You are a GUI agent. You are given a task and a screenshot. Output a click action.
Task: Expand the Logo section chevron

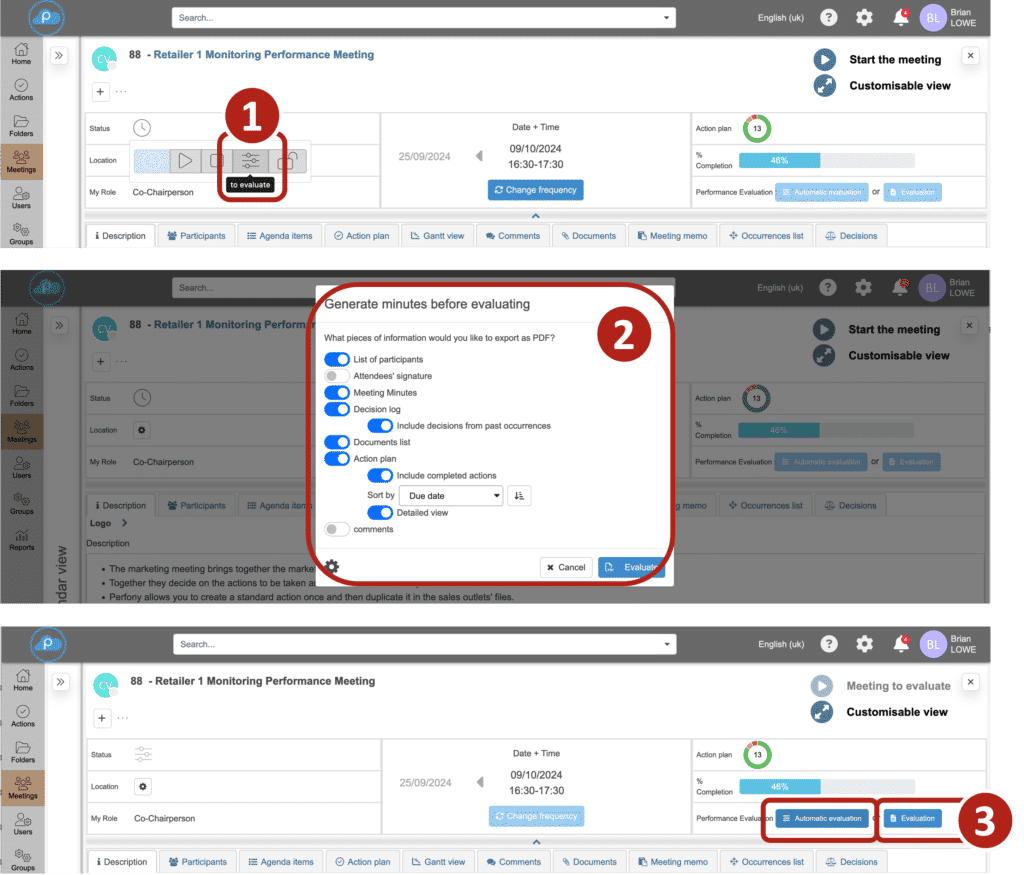(x=124, y=523)
